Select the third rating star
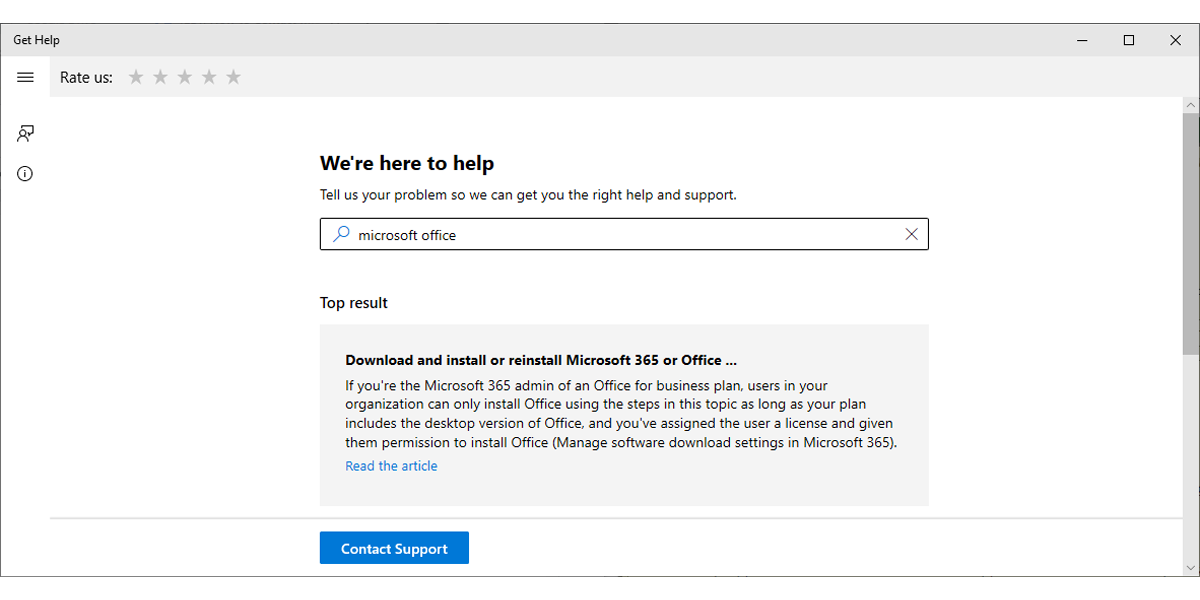1200x600 pixels. [x=185, y=77]
